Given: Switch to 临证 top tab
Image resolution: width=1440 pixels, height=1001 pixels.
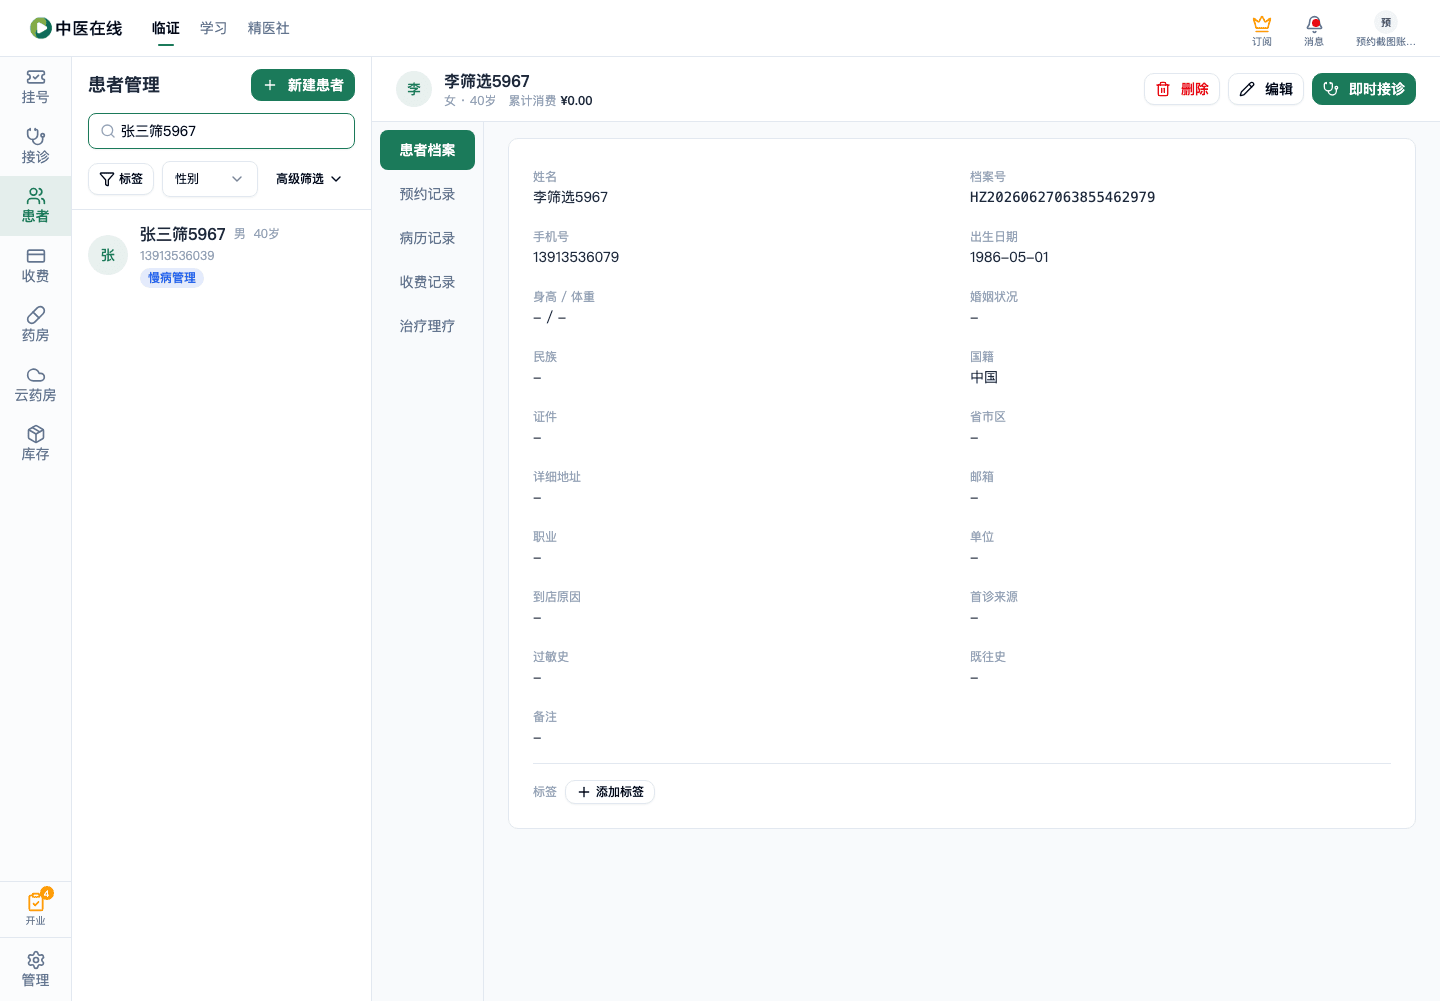Looking at the screenshot, I should pyautogui.click(x=166, y=28).
